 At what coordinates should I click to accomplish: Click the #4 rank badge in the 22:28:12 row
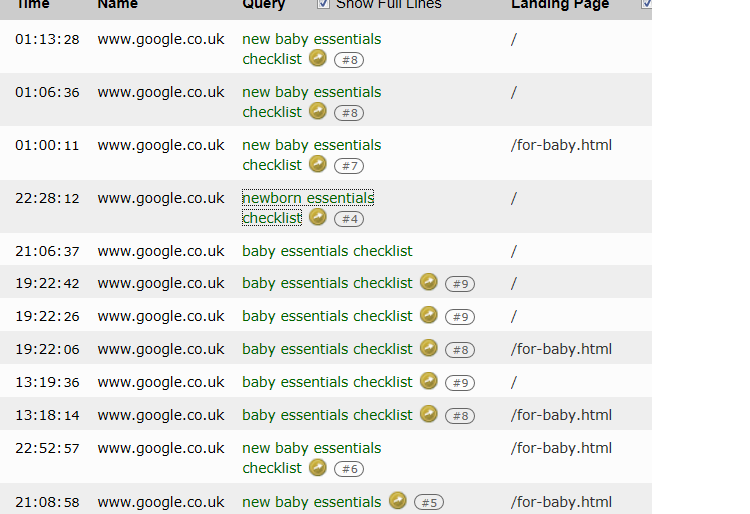(x=349, y=219)
